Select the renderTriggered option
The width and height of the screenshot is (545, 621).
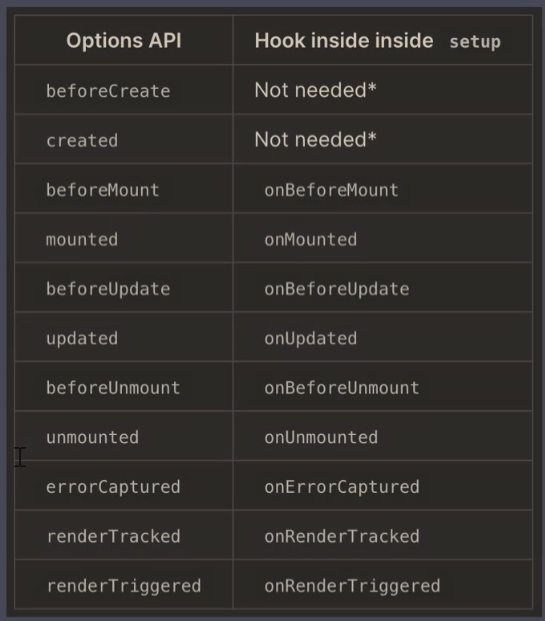click(x=124, y=586)
